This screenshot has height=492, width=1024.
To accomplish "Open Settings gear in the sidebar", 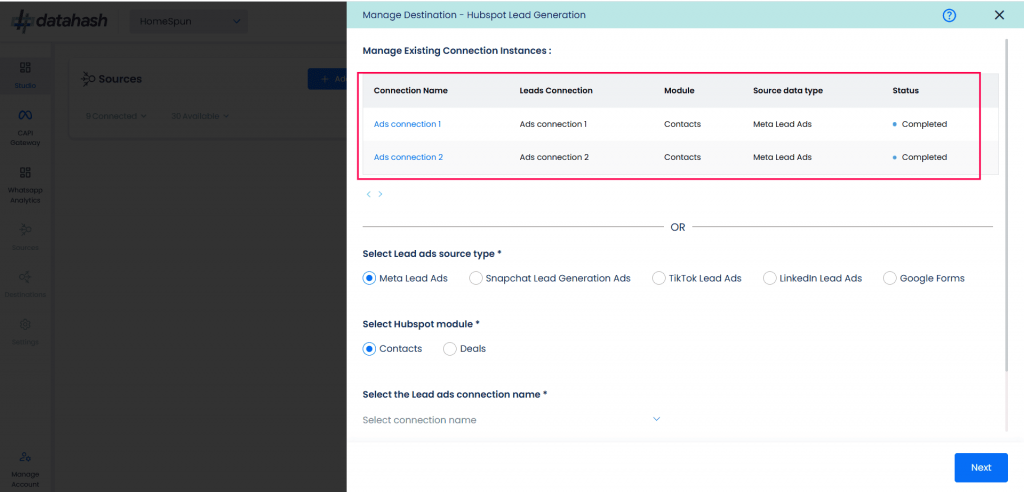I will click(25, 332).
